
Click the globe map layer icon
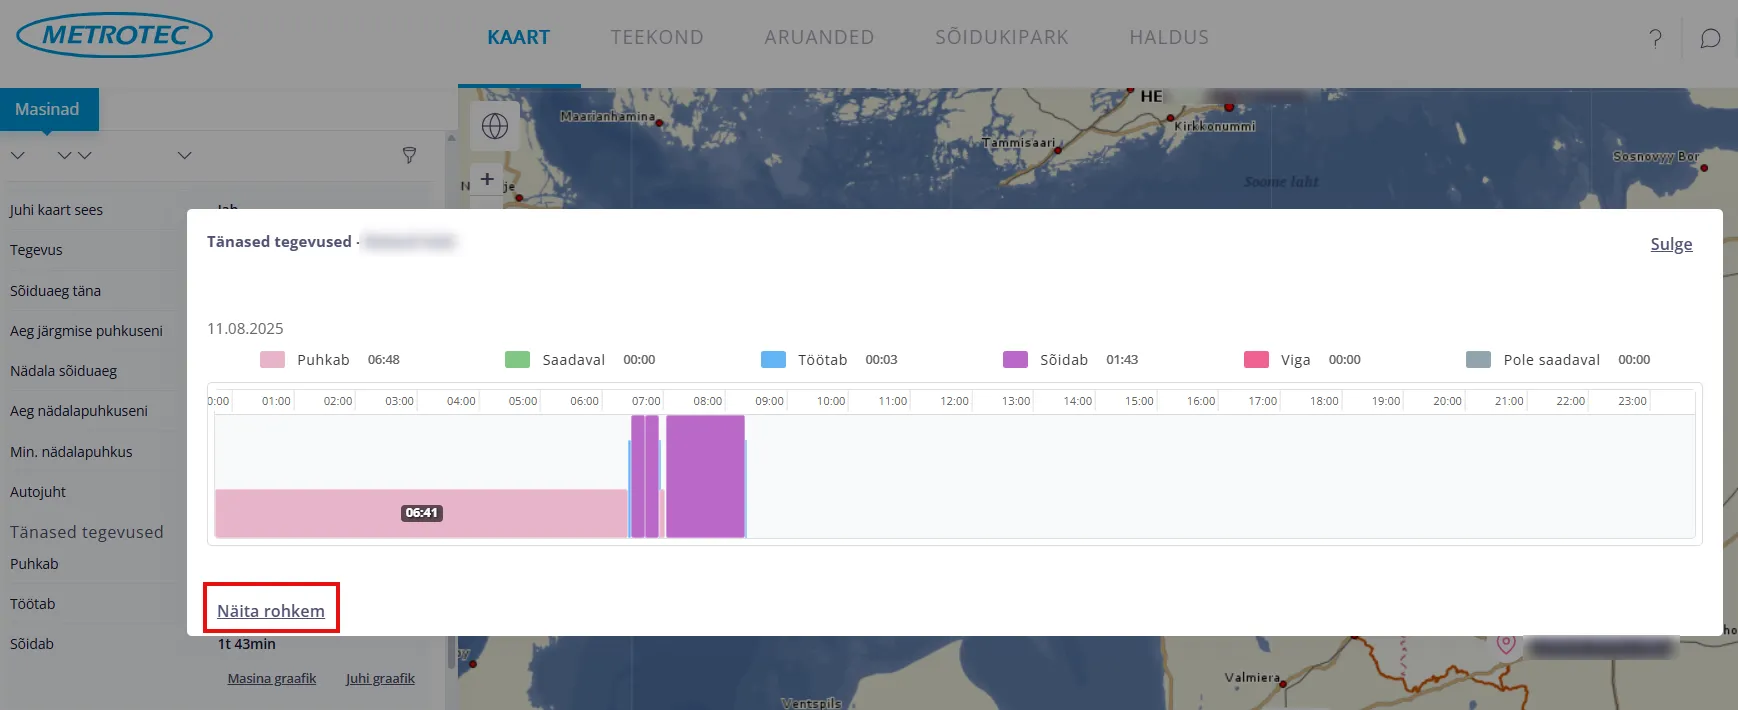(495, 126)
